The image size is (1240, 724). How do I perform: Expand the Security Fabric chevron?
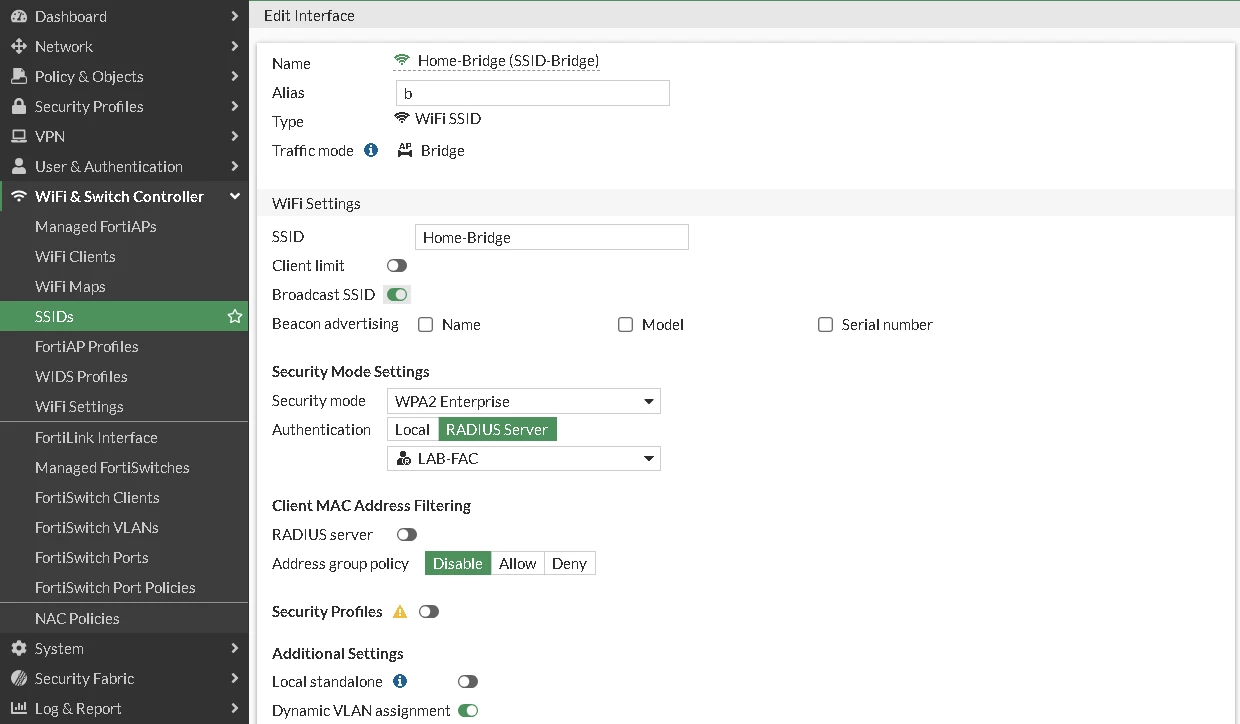[x=234, y=678]
